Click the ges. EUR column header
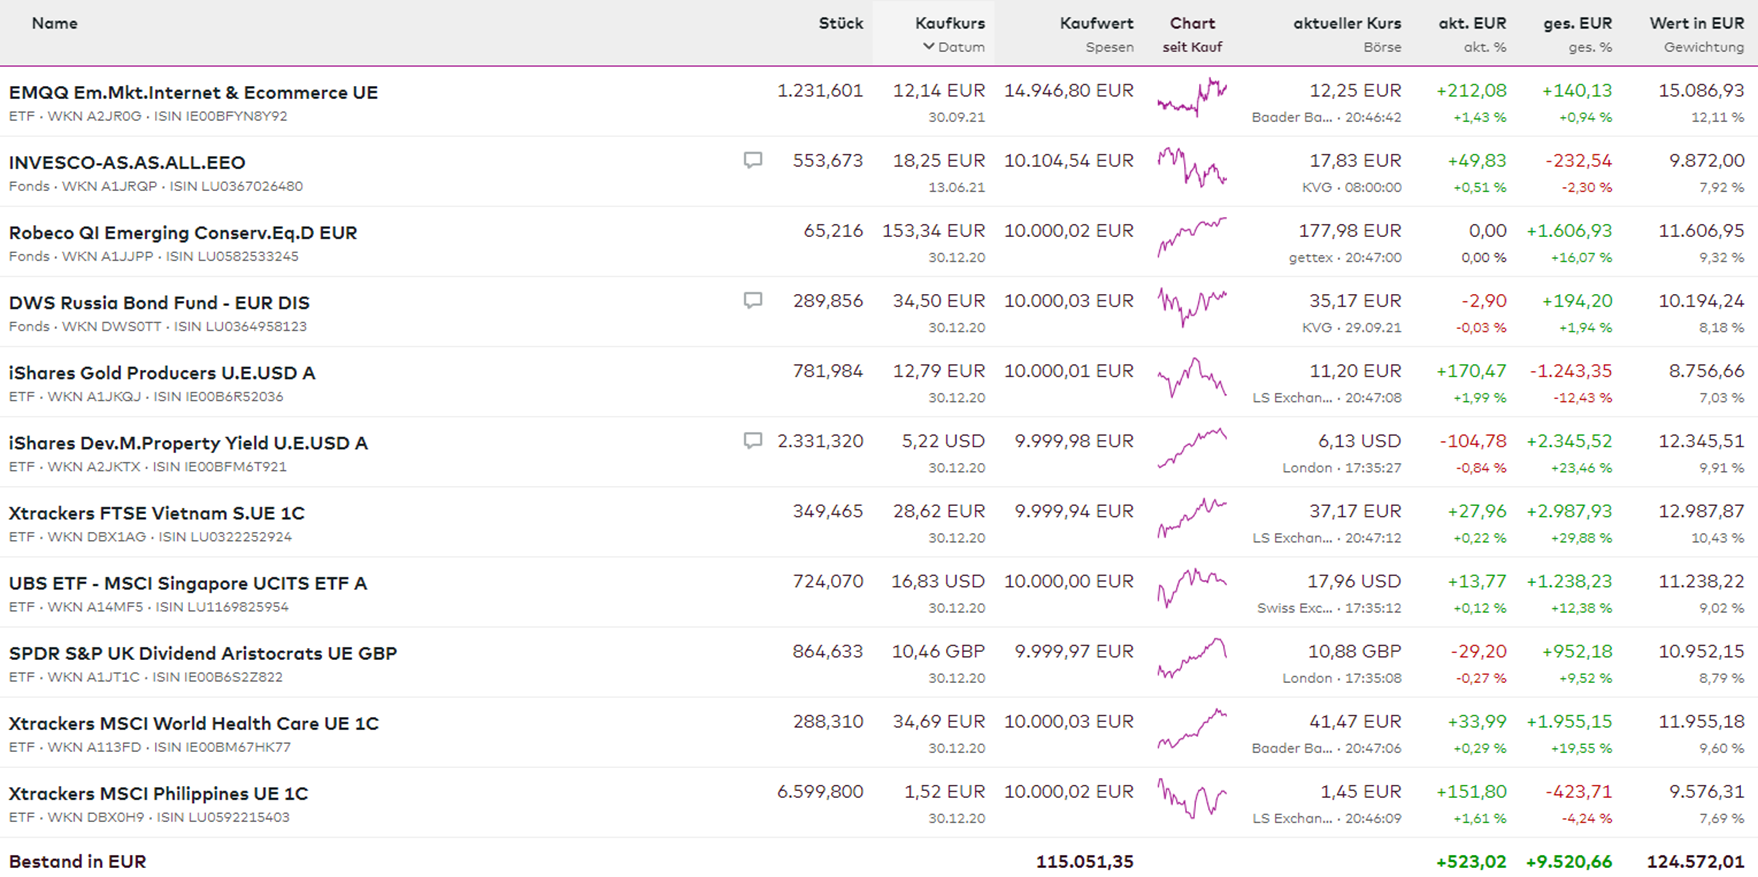Image resolution: width=1758 pixels, height=877 pixels. click(x=1577, y=23)
